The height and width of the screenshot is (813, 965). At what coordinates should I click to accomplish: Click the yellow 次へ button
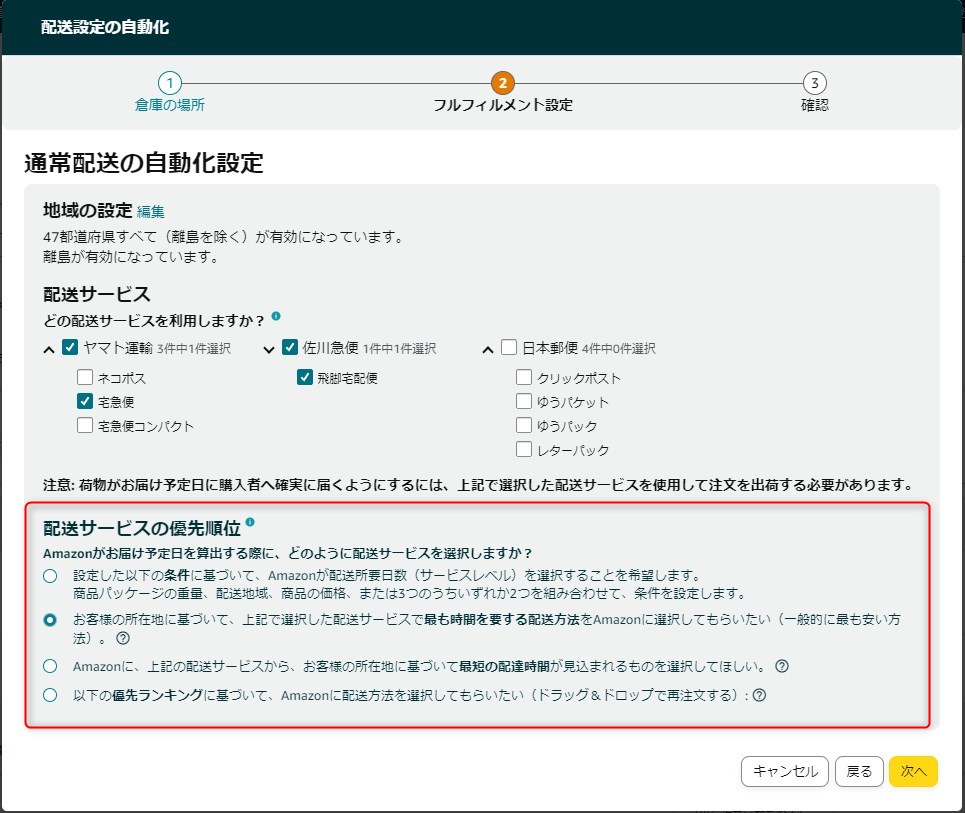(913, 771)
